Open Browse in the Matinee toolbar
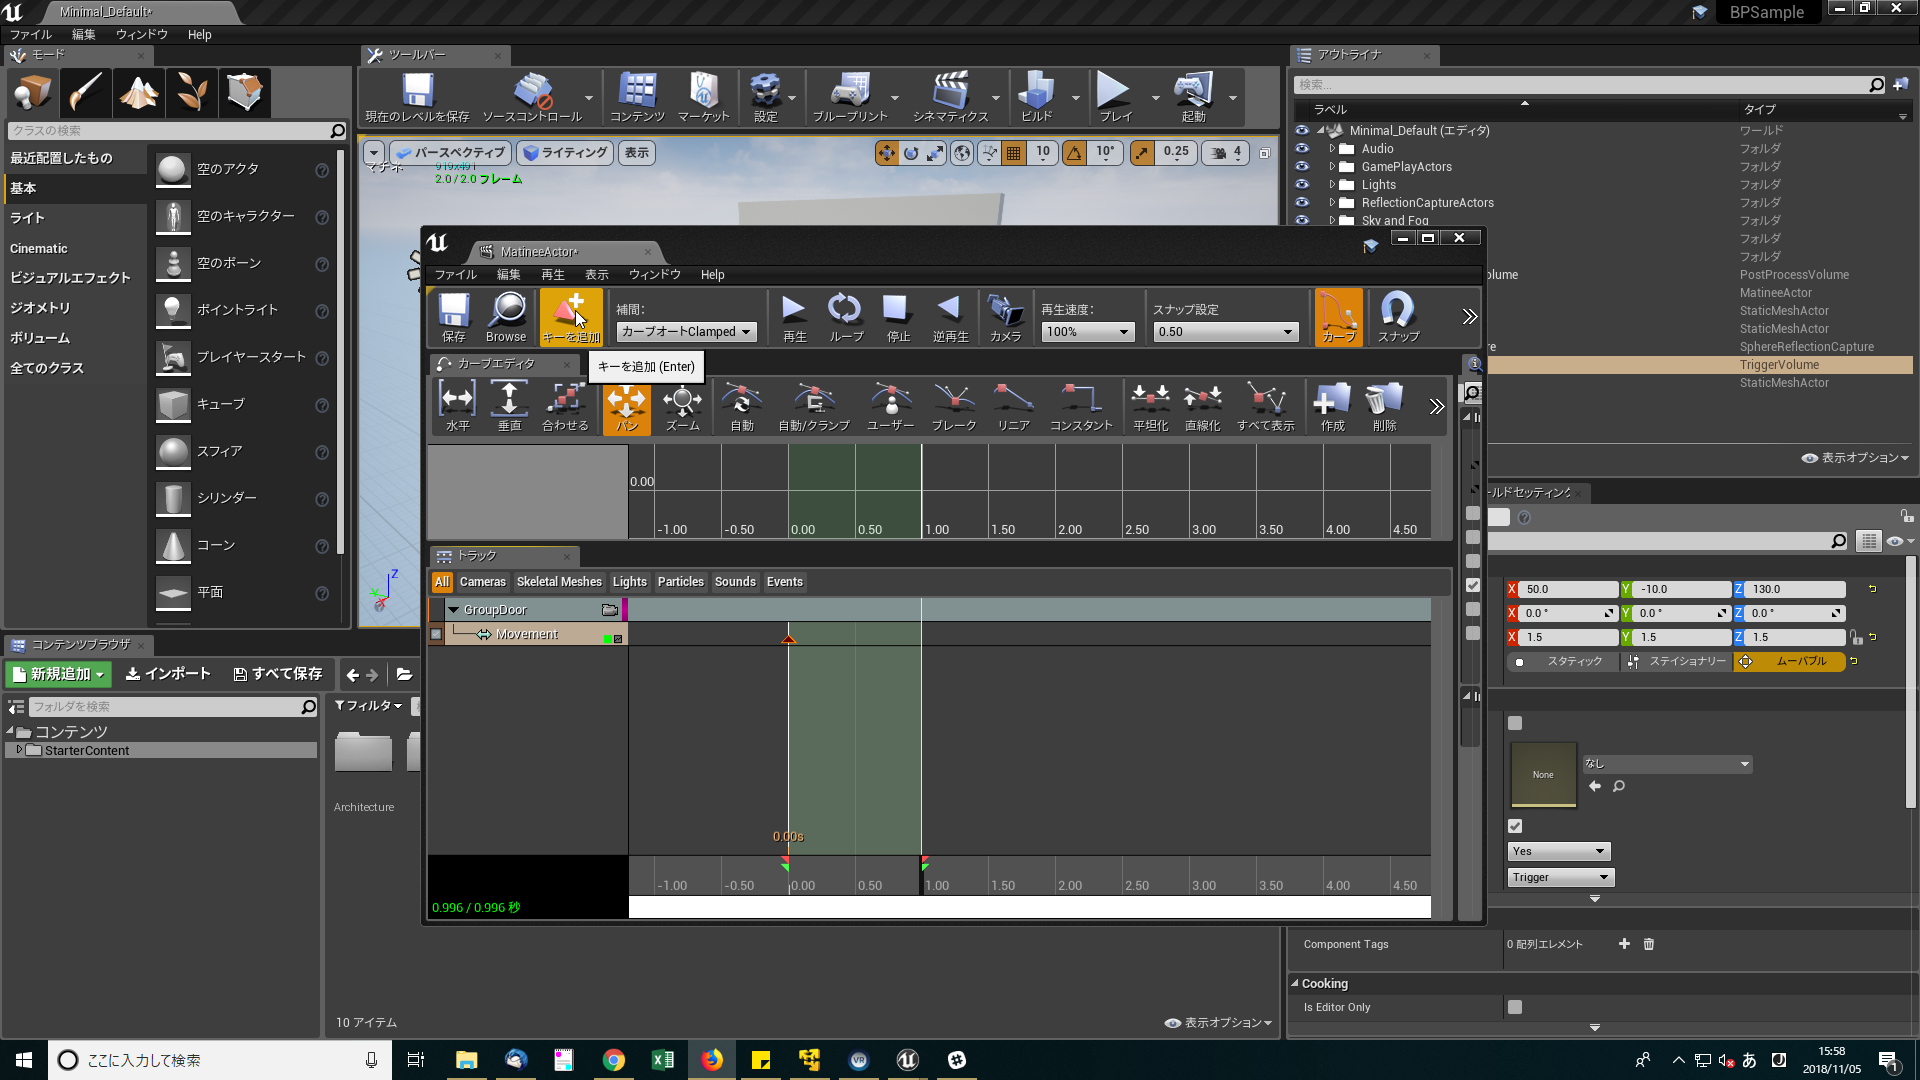Screen dimensions: 1920x1080 506,317
